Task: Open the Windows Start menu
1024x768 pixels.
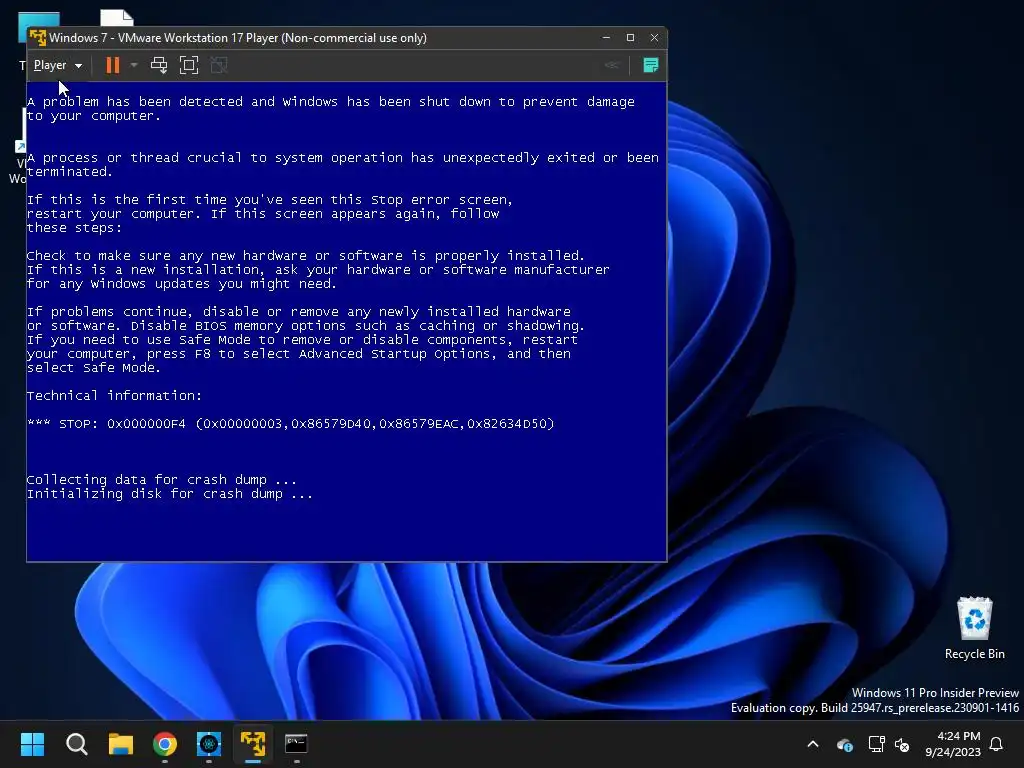Action: (33, 744)
